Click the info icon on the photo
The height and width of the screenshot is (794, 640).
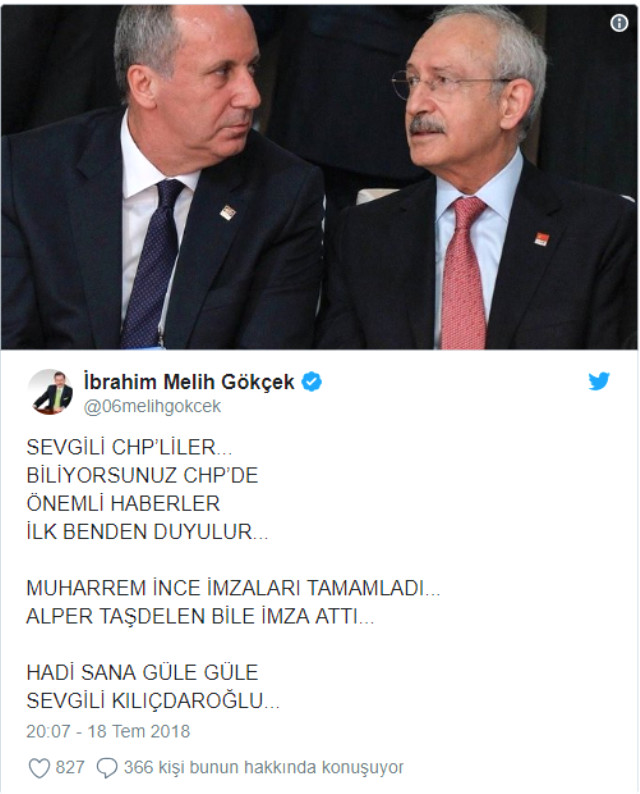point(619,23)
